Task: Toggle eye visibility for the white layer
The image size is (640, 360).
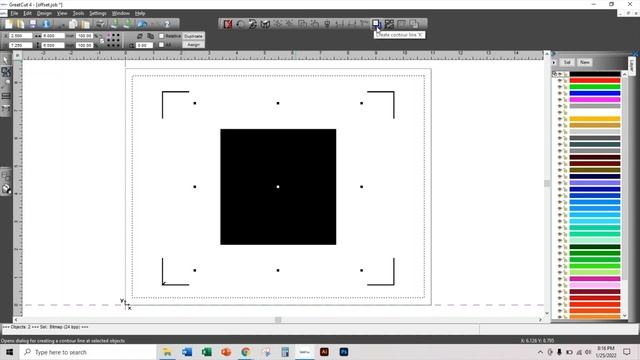Action: (x=560, y=112)
